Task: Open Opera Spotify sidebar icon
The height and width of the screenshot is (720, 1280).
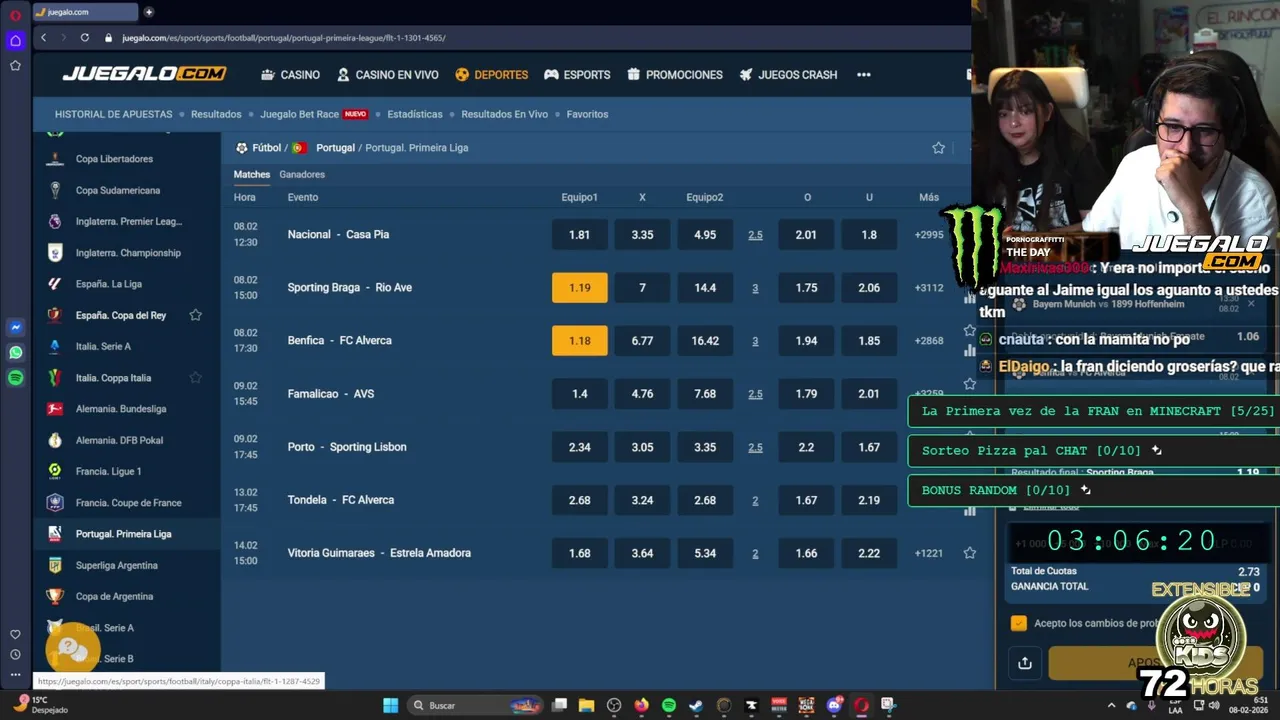Action: [15, 378]
